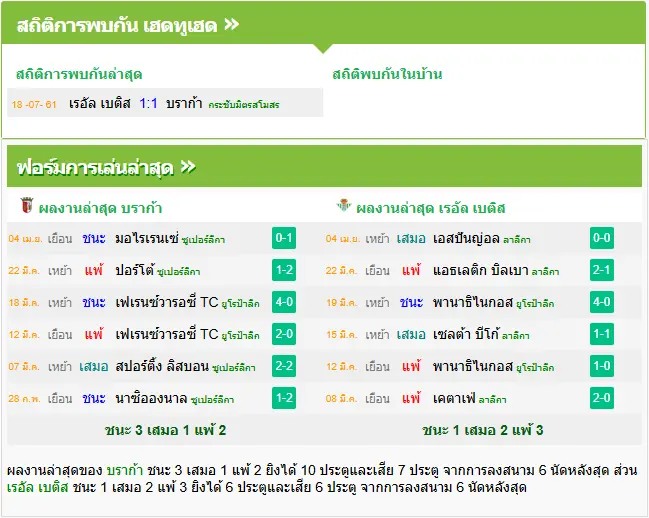Click เฟเรนซ์วารอซี่ TC in the 18 มี.ค. row
The width and height of the screenshot is (649, 518).
[167, 302]
